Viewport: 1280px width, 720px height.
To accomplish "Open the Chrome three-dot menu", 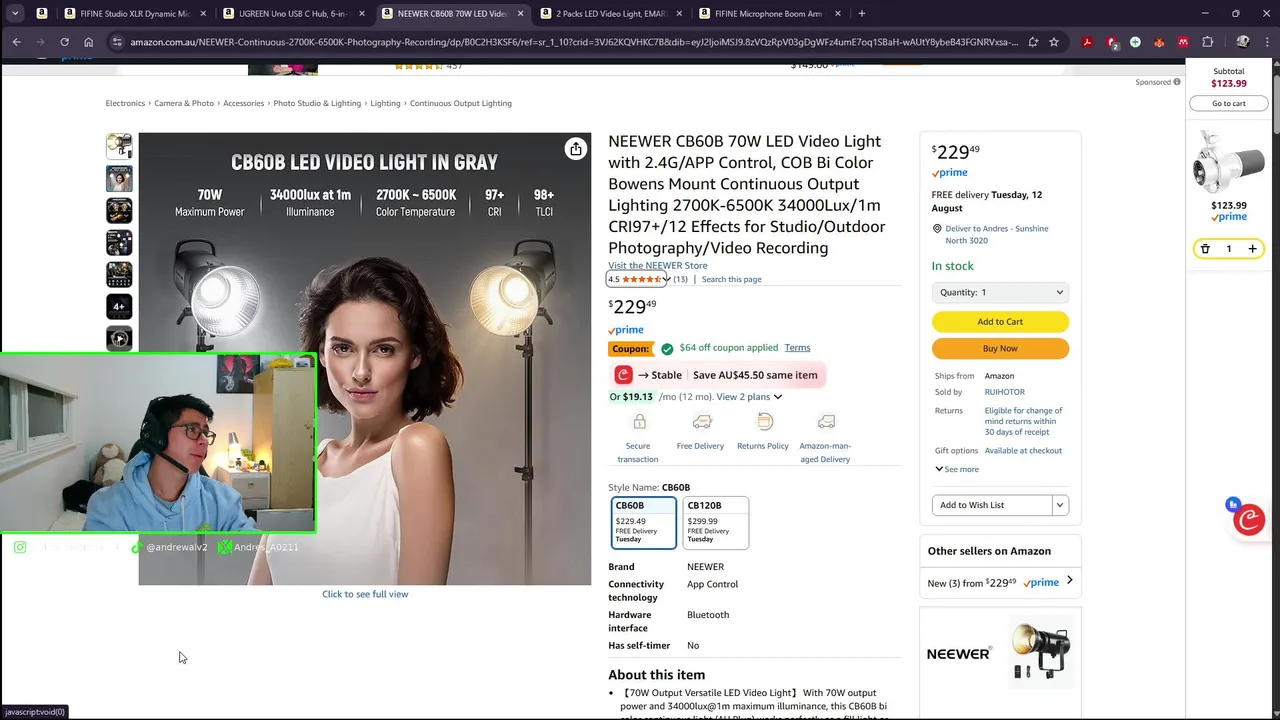I will coord(1267,42).
